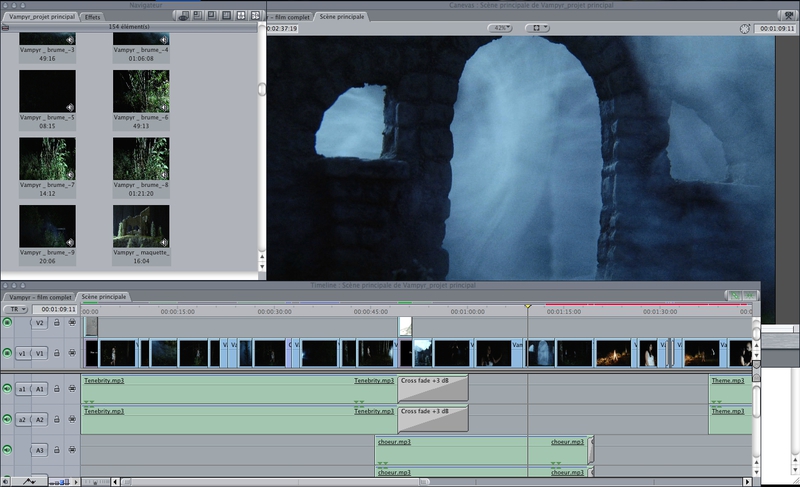Select the A3 destination track button

tap(39, 450)
